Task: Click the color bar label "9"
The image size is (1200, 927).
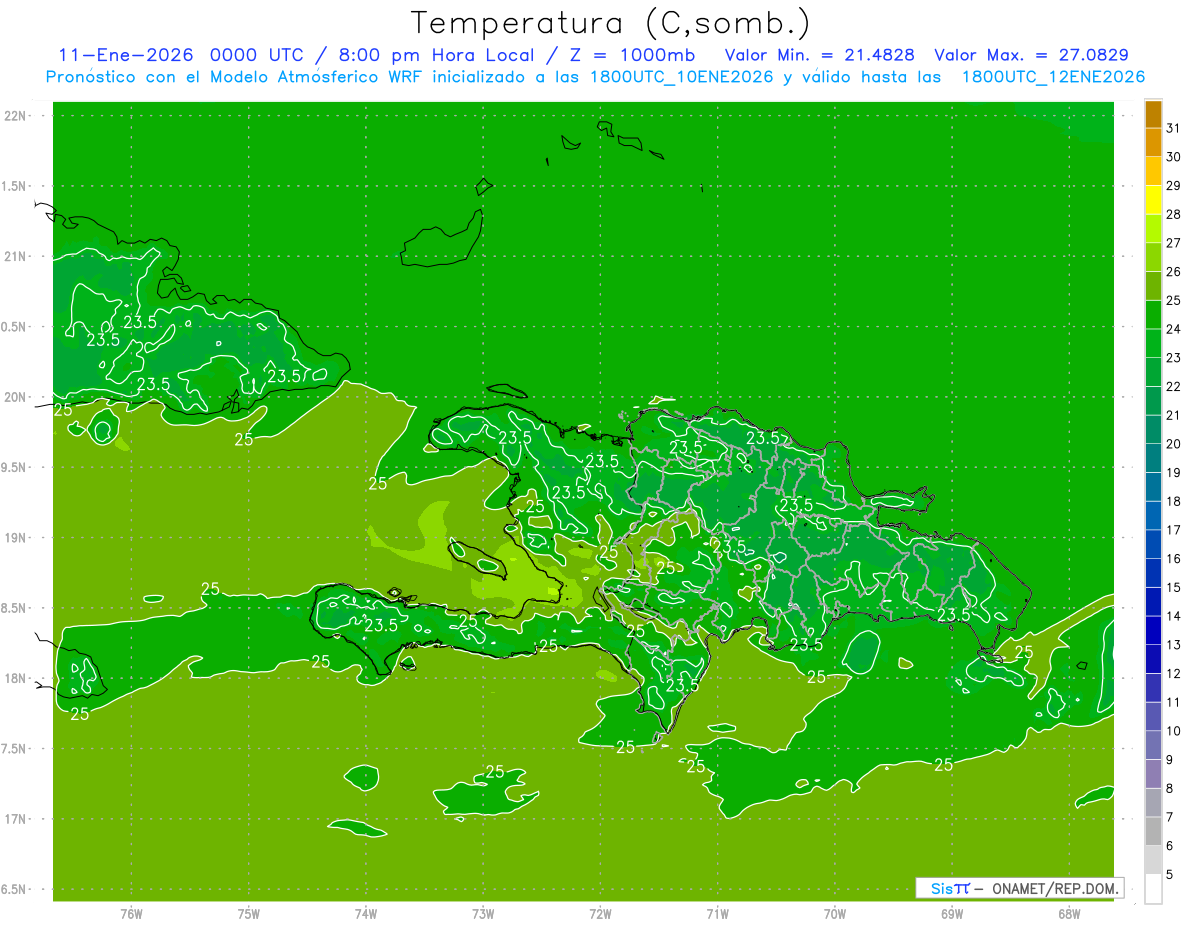Action: coord(1170,759)
